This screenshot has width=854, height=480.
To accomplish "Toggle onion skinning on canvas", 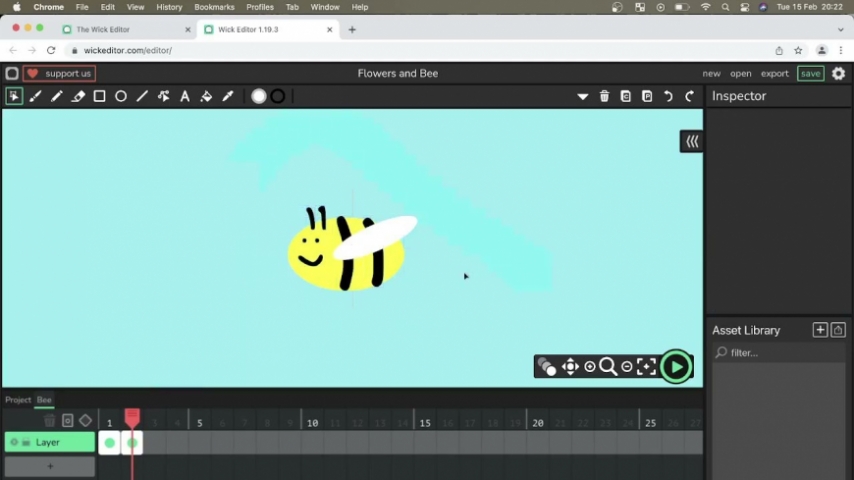I will [546, 367].
